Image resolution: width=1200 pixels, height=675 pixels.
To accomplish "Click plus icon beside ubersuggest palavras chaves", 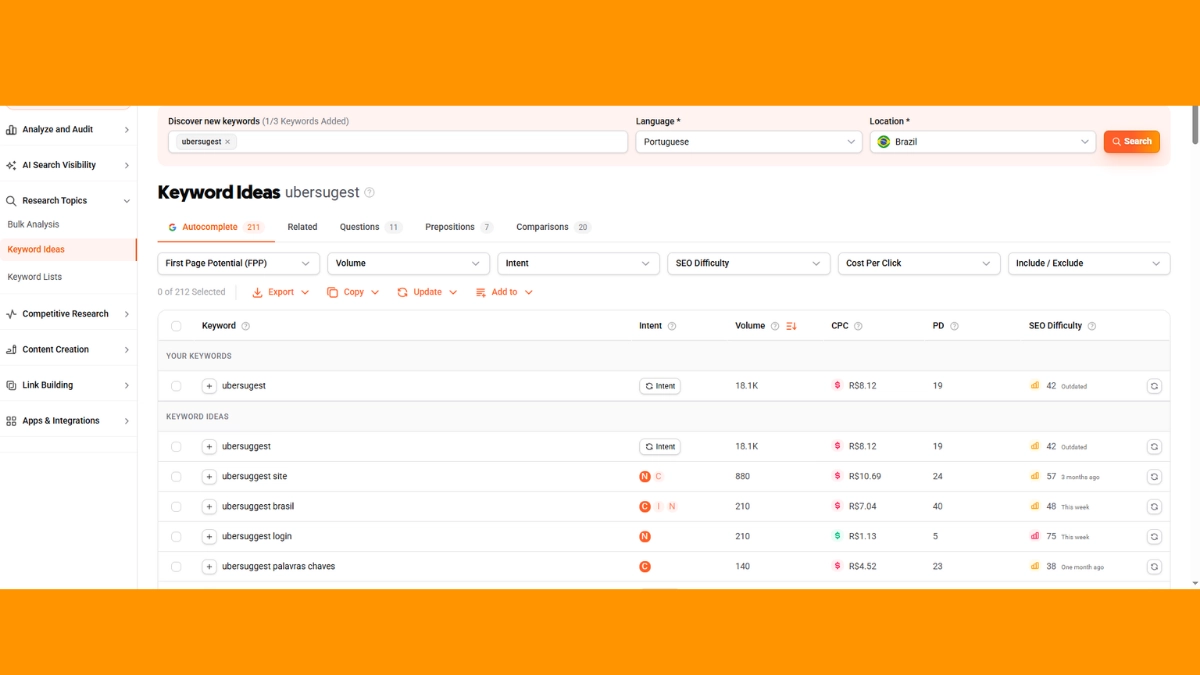I will pyautogui.click(x=209, y=567).
